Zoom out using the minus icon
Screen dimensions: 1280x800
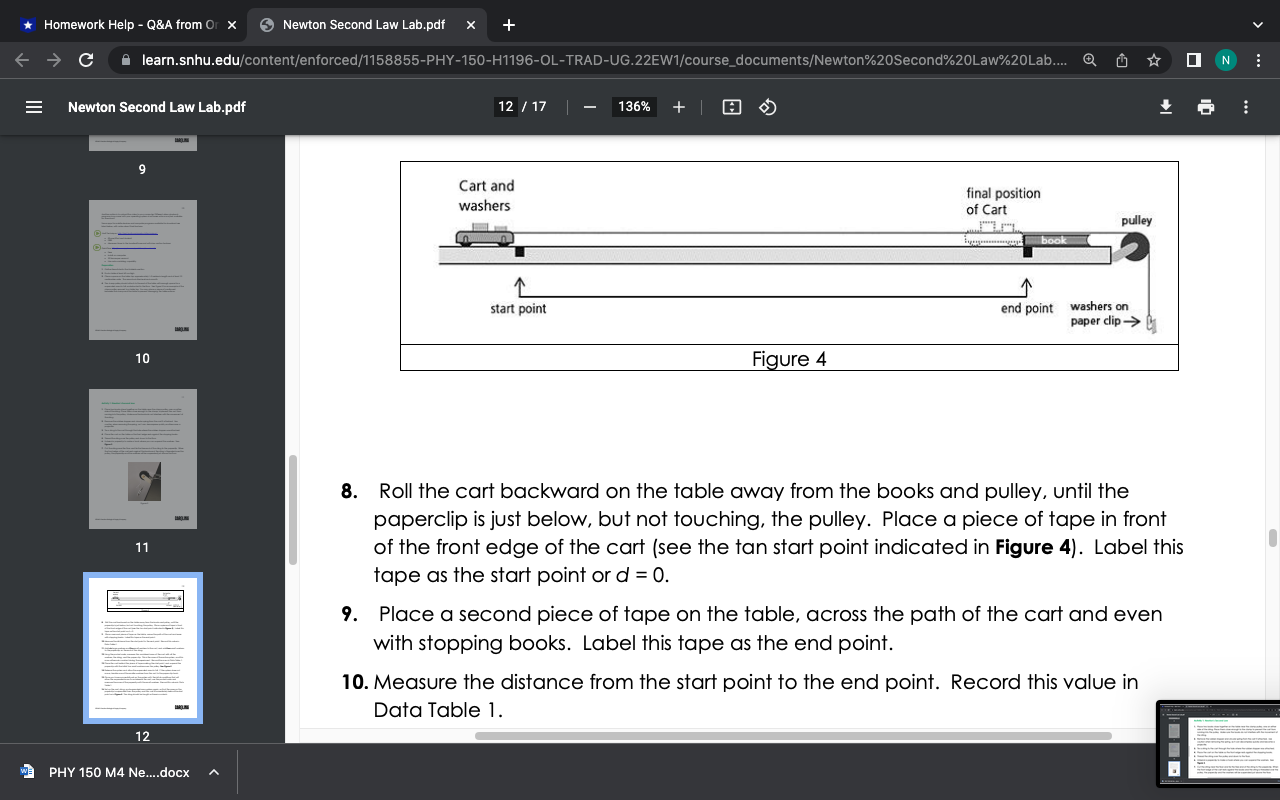(589, 107)
